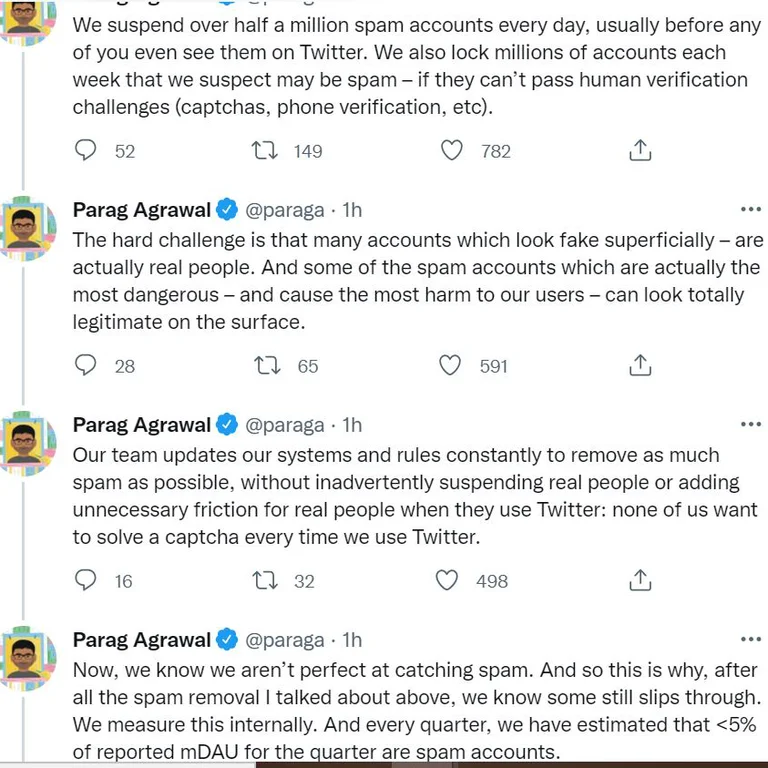Click the @paraga handle on the 'Our team updates' tweet

click(285, 425)
